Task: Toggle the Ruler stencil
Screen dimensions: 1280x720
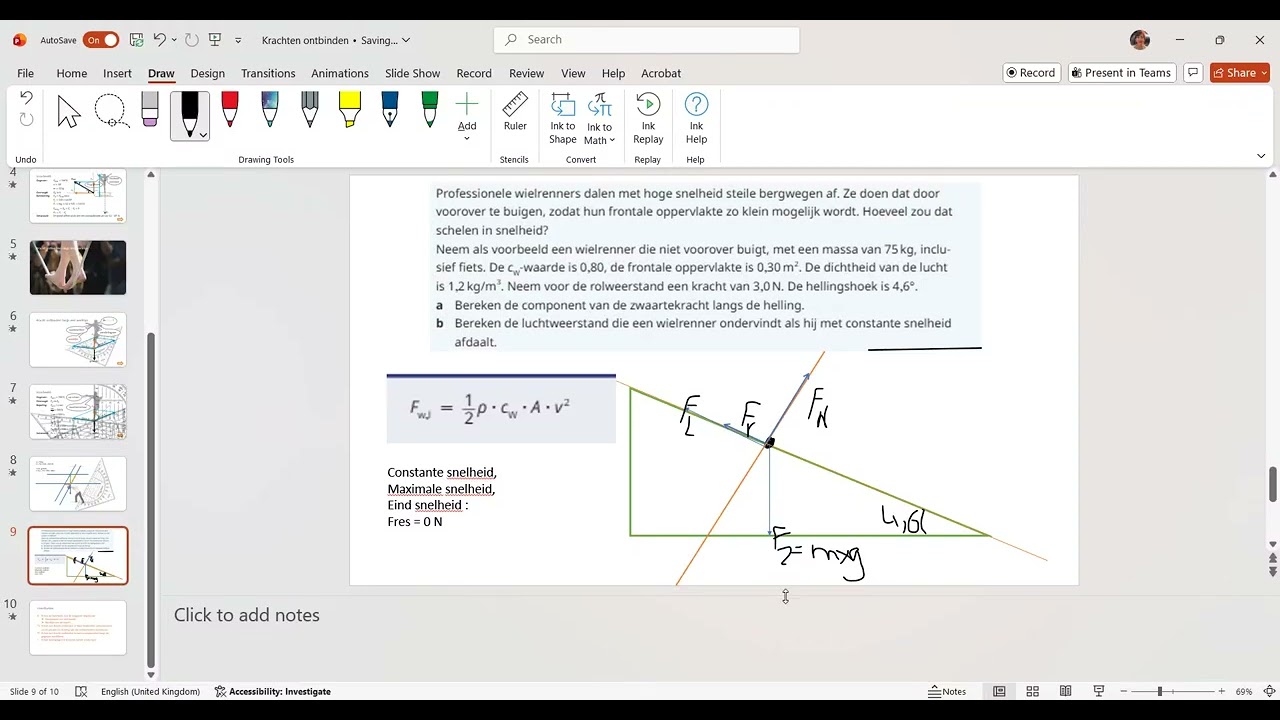Action: coord(515,112)
